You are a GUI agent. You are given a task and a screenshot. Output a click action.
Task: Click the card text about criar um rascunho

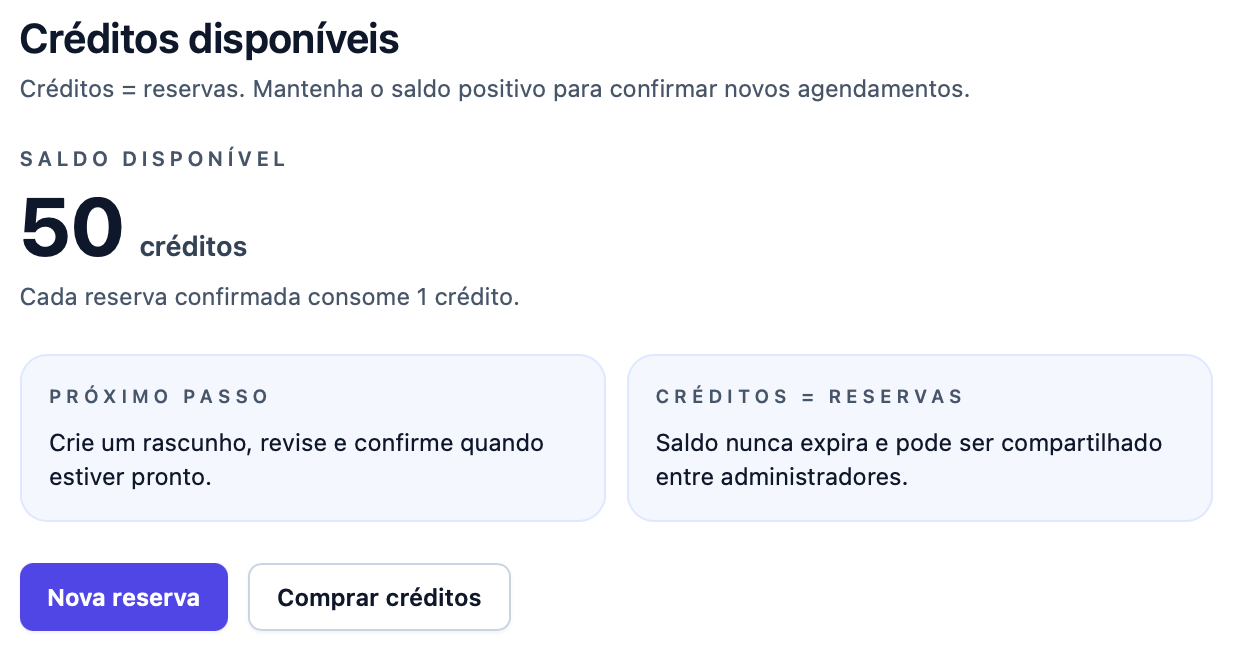point(296,459)
